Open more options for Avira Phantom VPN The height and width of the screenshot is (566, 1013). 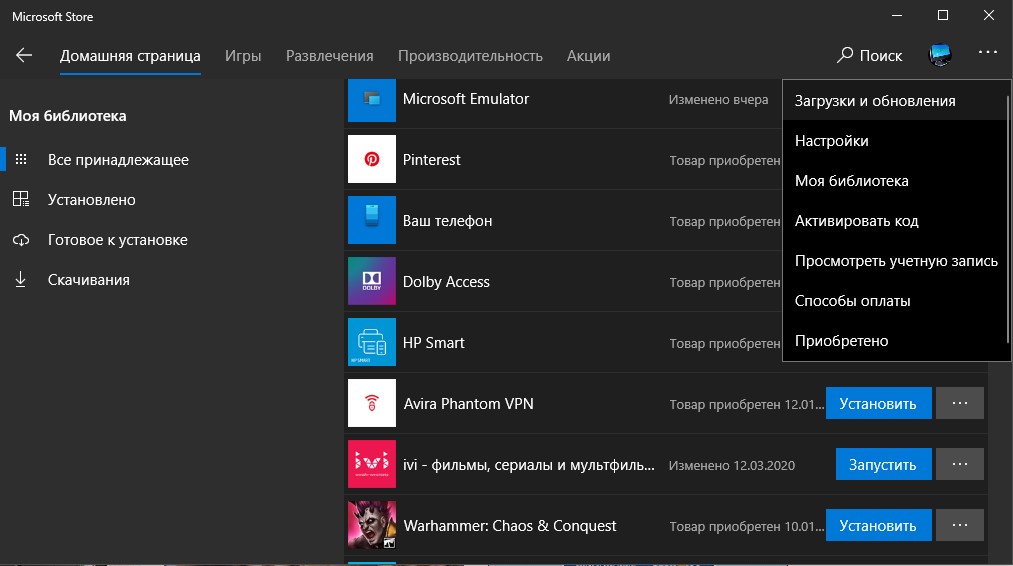(960, 403)
